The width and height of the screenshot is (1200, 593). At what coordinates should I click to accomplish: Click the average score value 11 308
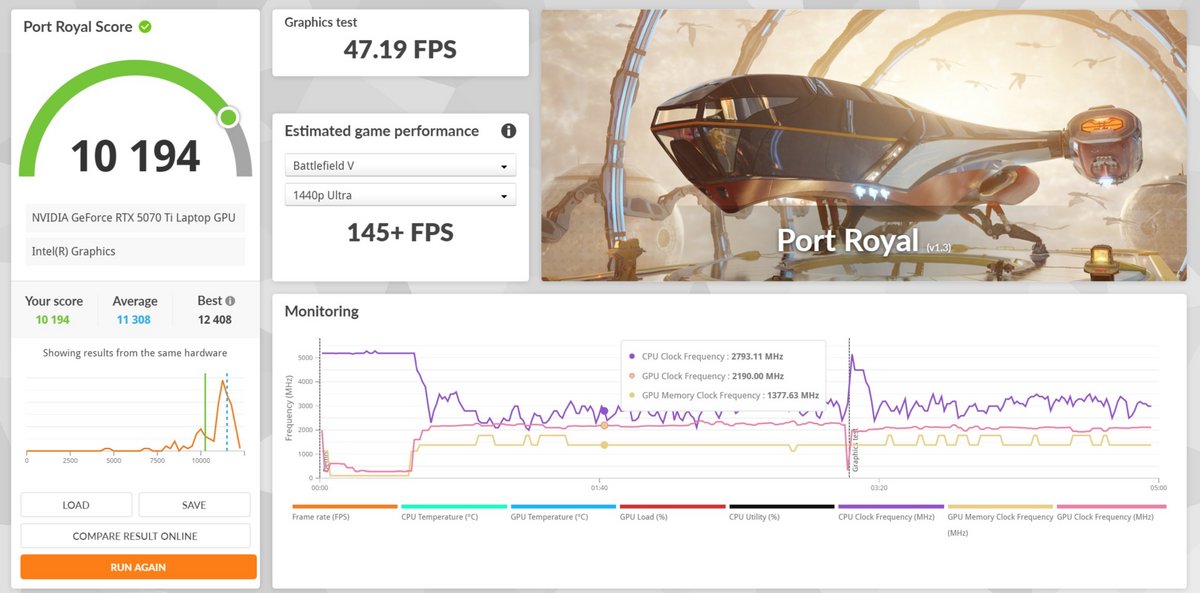(x=134, y=320)
